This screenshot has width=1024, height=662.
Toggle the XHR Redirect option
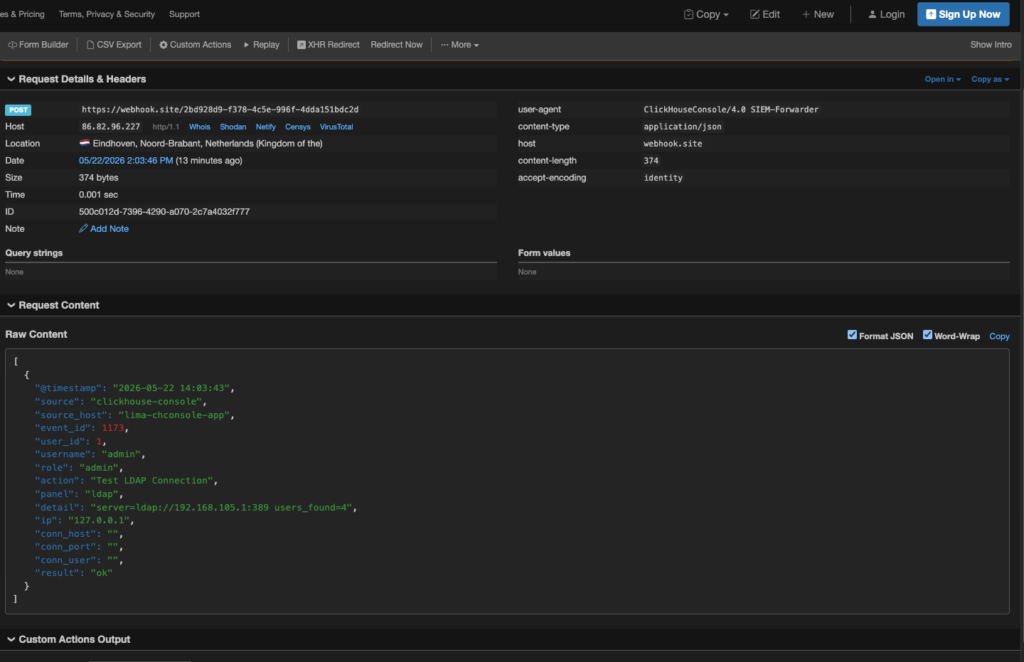coord(328,44)
